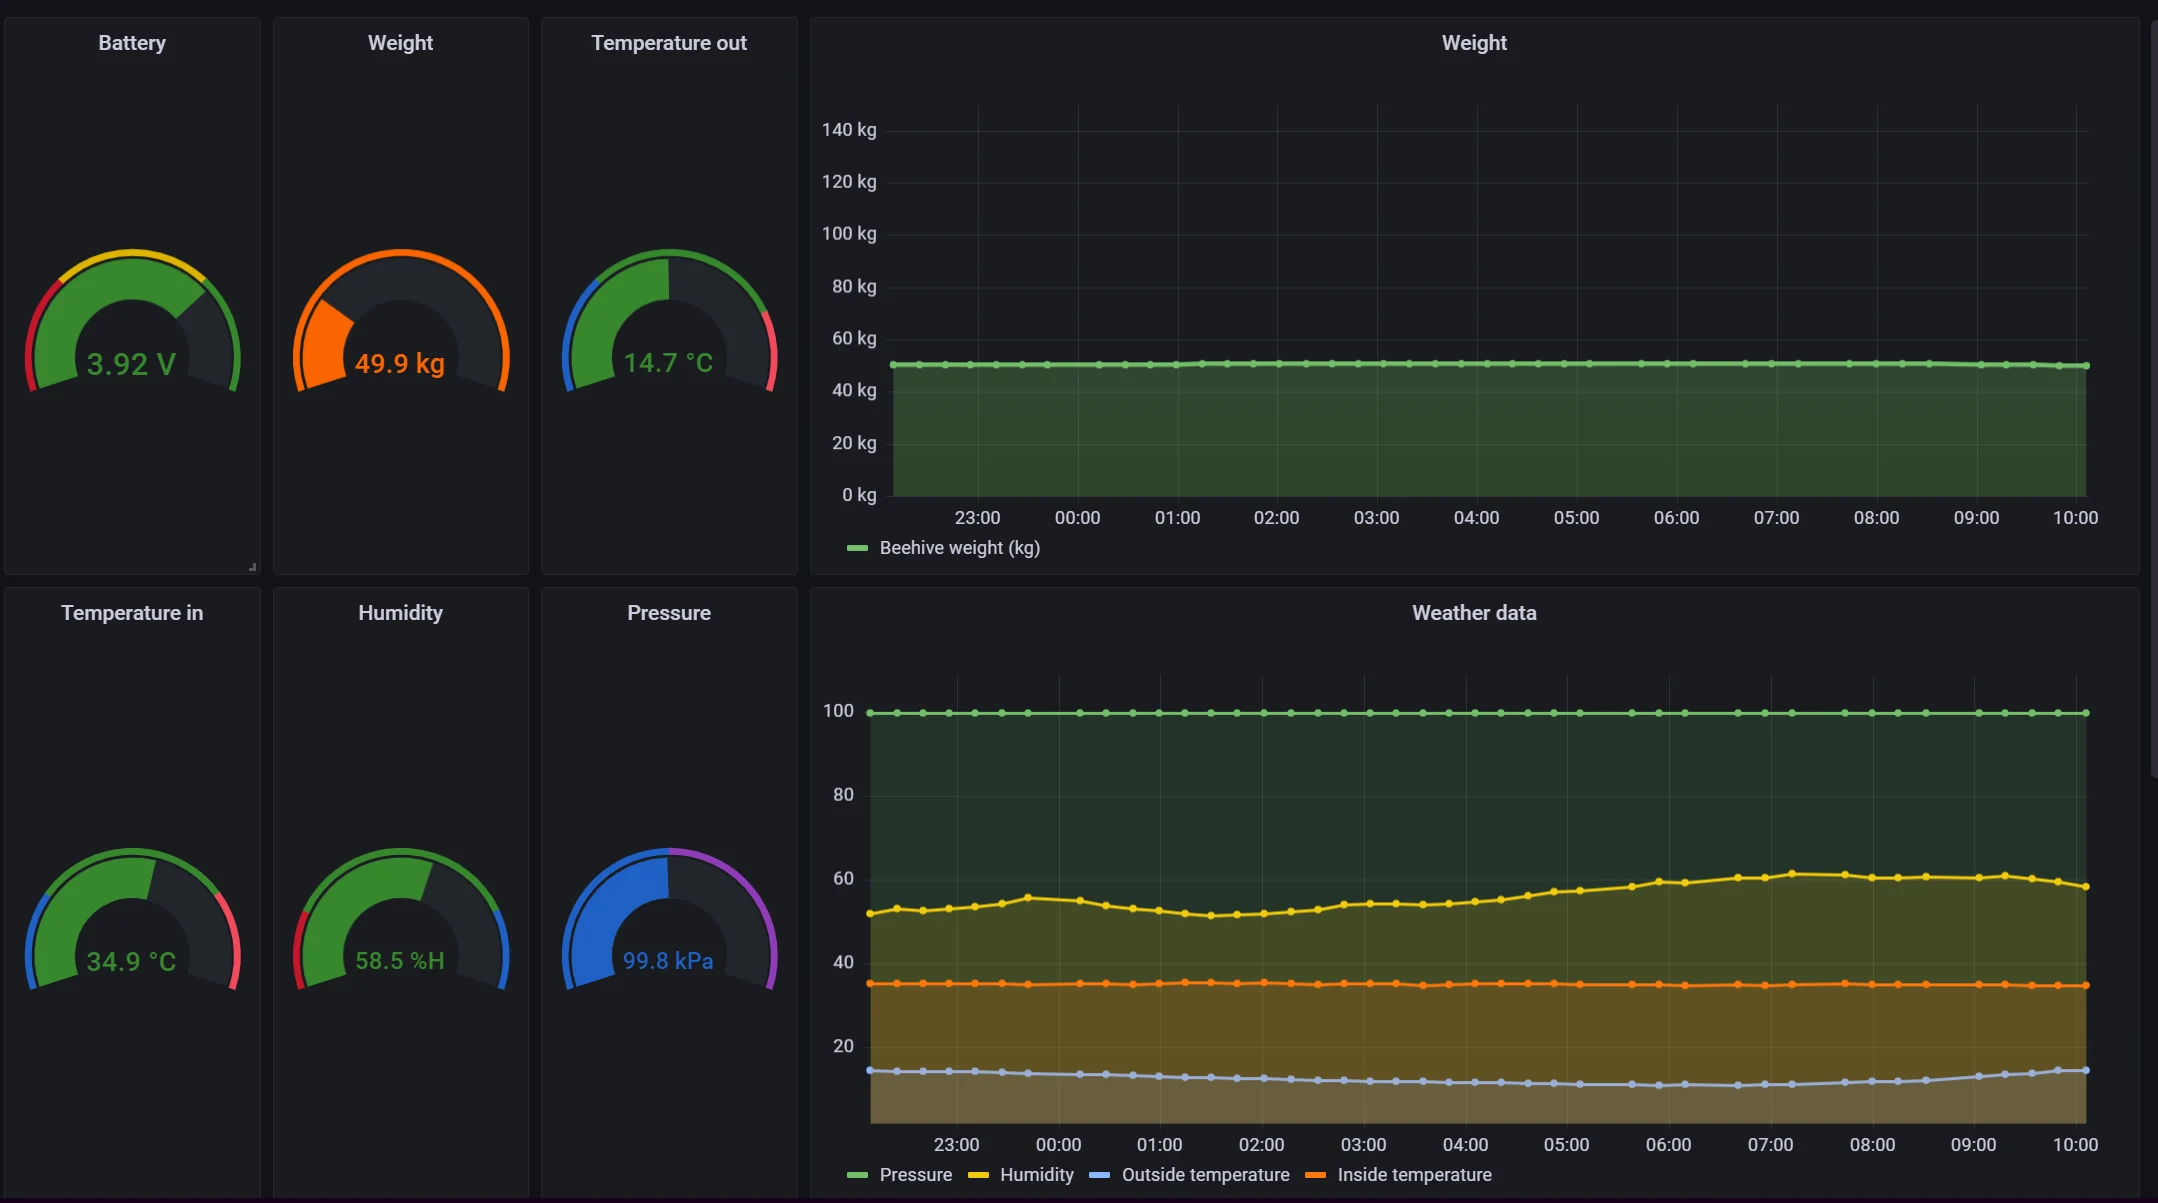The image size is (2158, 1203).
Task: Click the 99.8 kPa pressure gauge value
Action: tap(669, 961)
